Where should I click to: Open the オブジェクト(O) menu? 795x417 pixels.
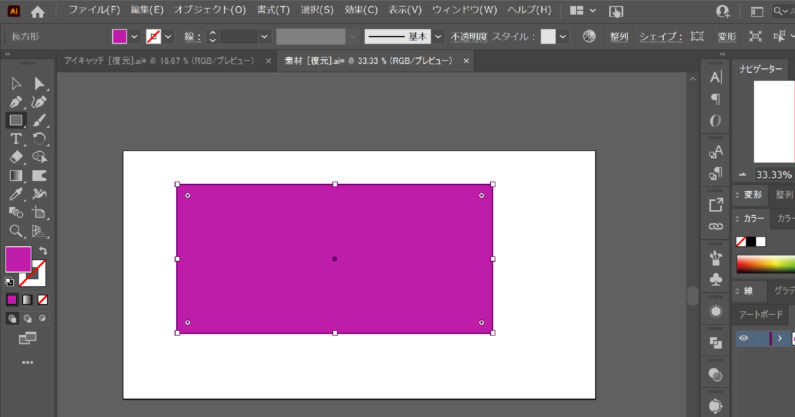pos(209,10)
